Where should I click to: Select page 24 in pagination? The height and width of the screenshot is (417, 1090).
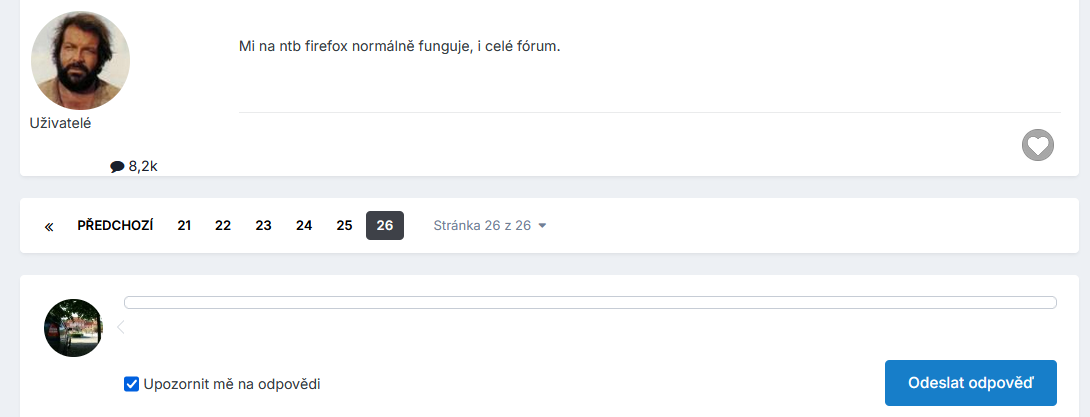coord(304,226)
